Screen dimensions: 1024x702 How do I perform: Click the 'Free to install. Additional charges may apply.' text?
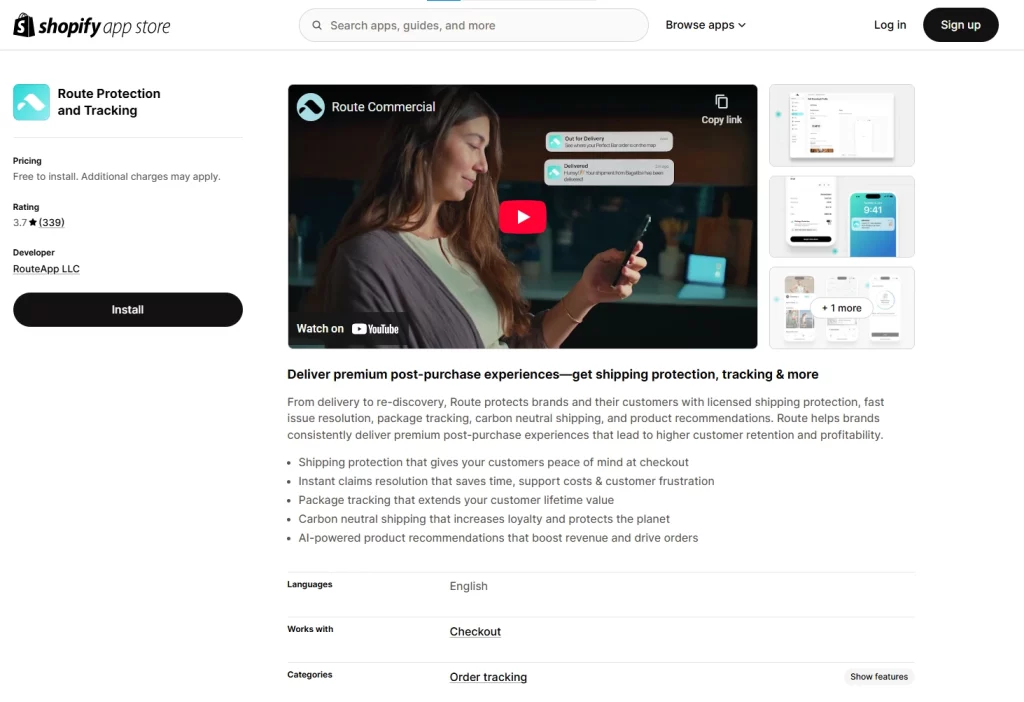pyautogui.click(x=117, y=176)
